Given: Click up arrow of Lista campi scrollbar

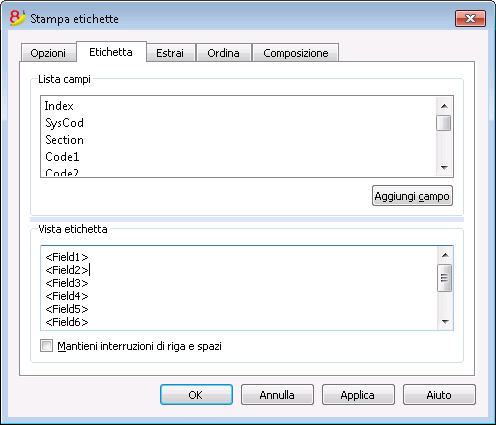Looking at the screenshot, I should 444,106.
